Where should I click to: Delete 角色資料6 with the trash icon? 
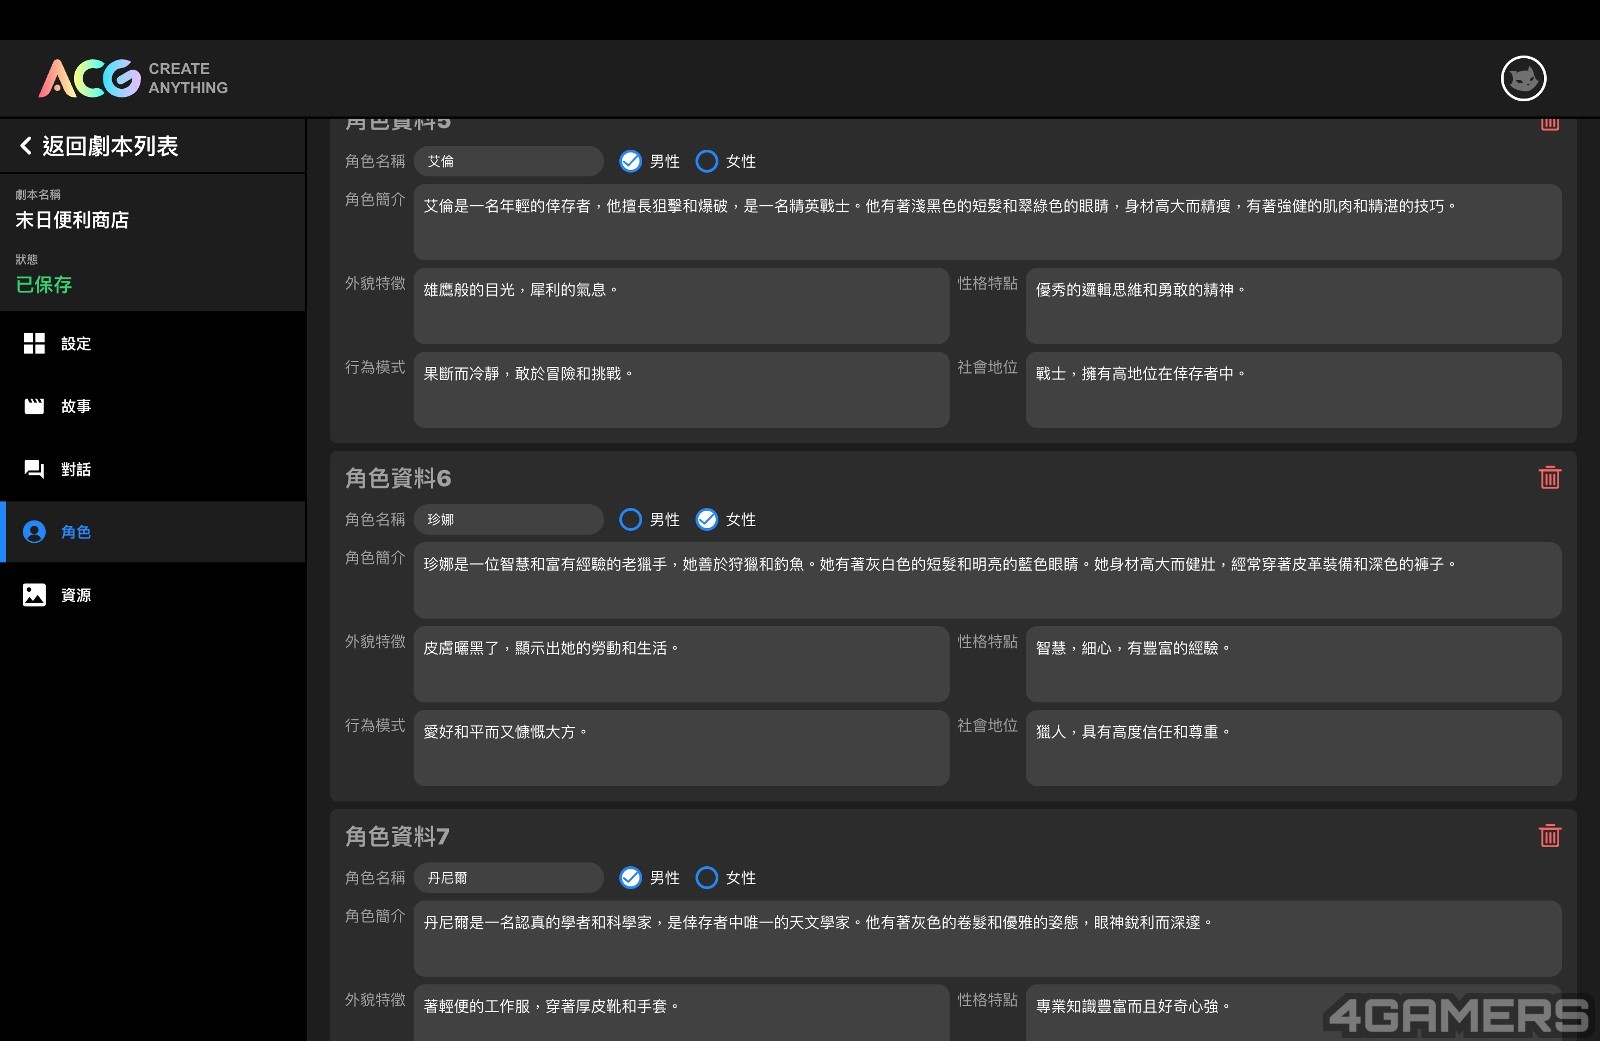pyautogui.click(x=1549, y=478)
